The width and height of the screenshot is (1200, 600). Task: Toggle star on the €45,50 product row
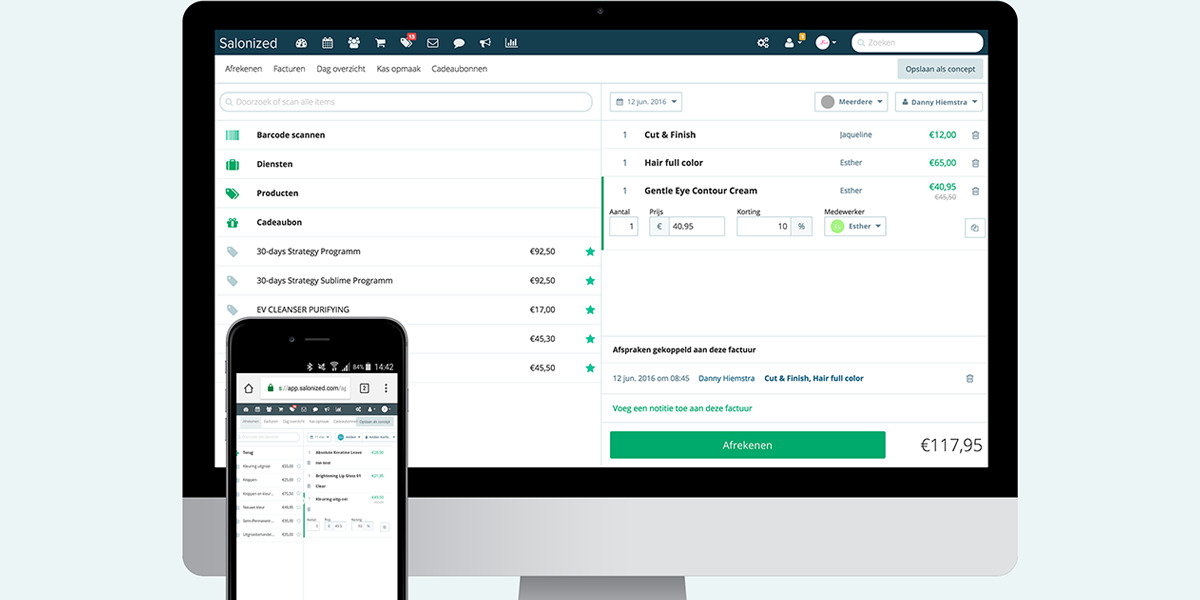tap(590, 368)
